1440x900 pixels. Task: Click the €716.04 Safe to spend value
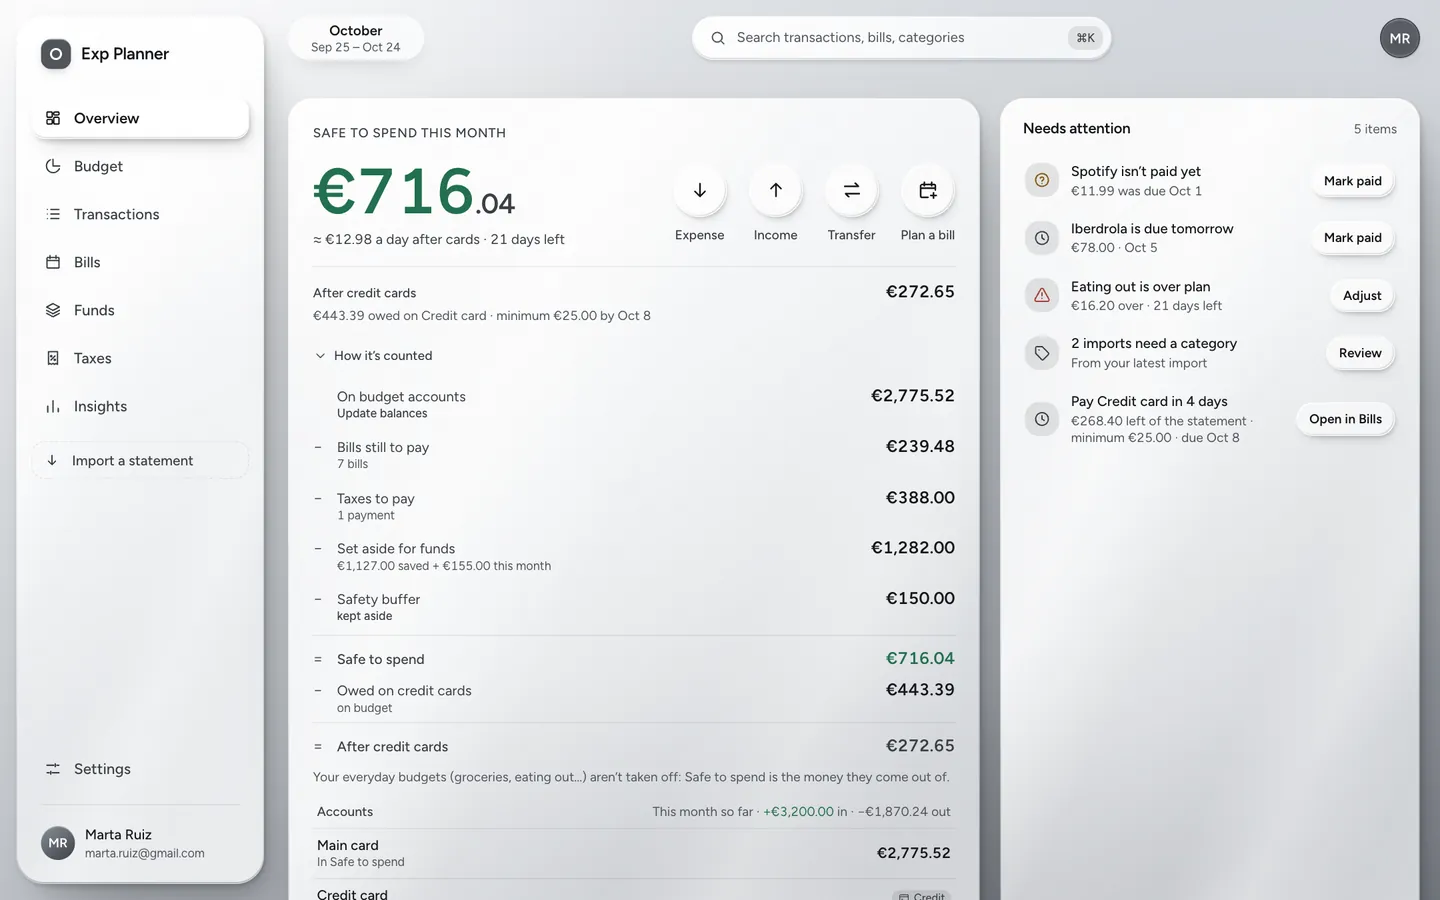[920, 659]
